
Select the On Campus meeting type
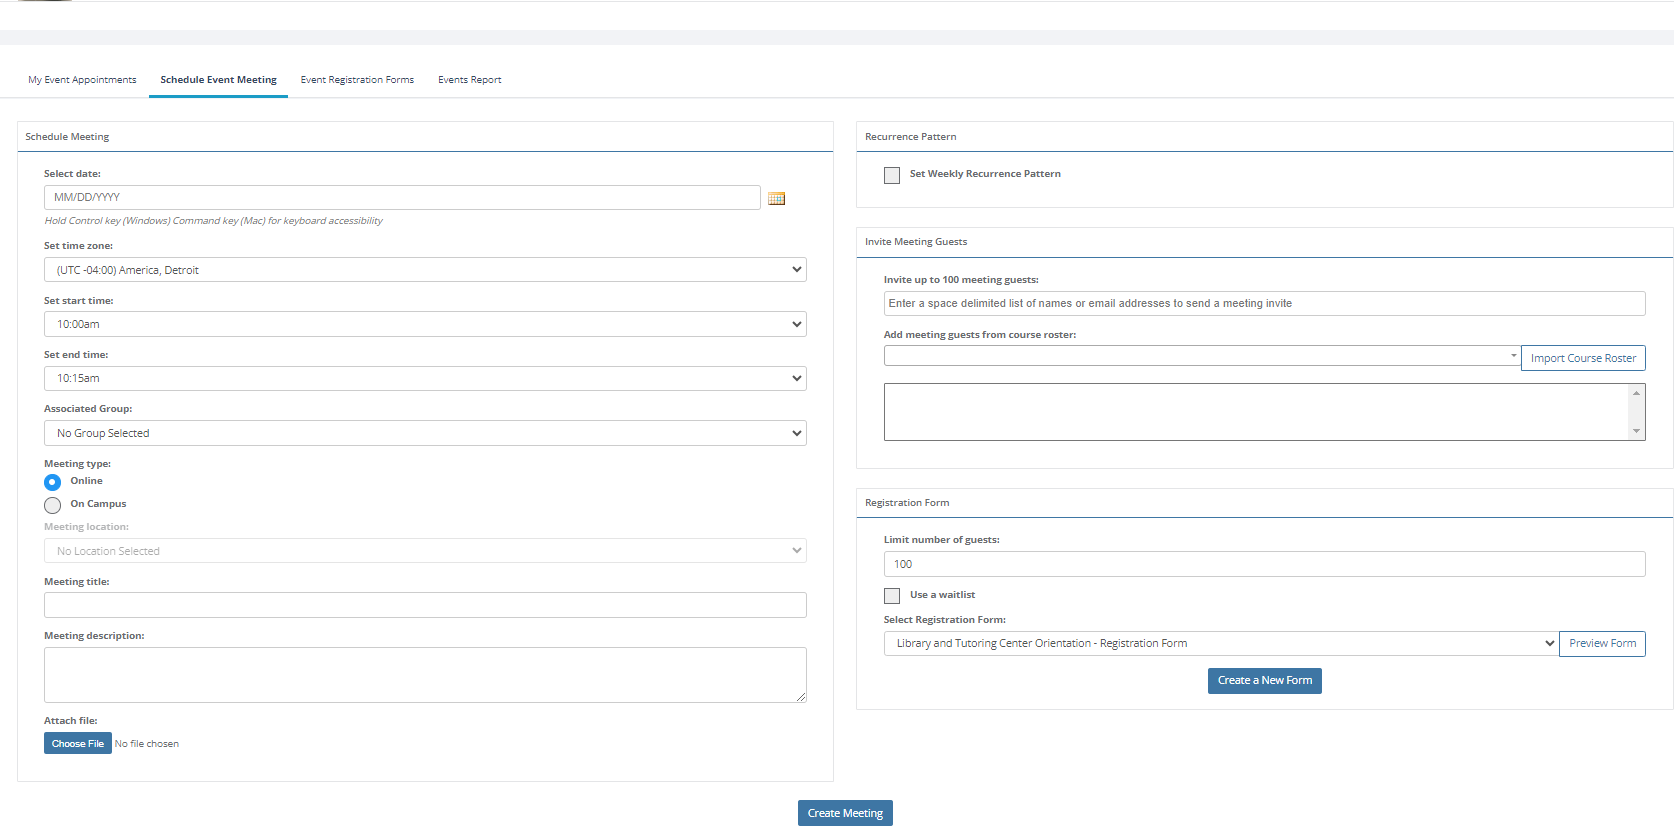(53, 505)
